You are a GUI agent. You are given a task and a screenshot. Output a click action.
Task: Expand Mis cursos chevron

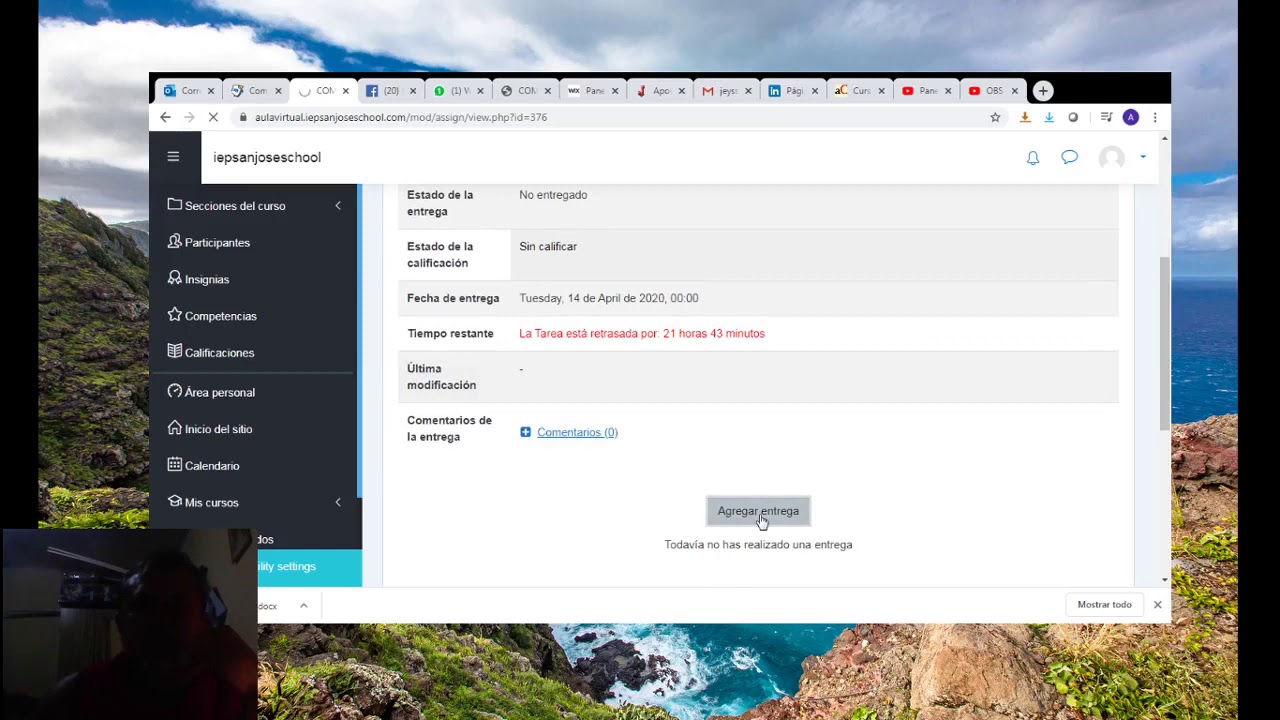[x=338, y=502]
